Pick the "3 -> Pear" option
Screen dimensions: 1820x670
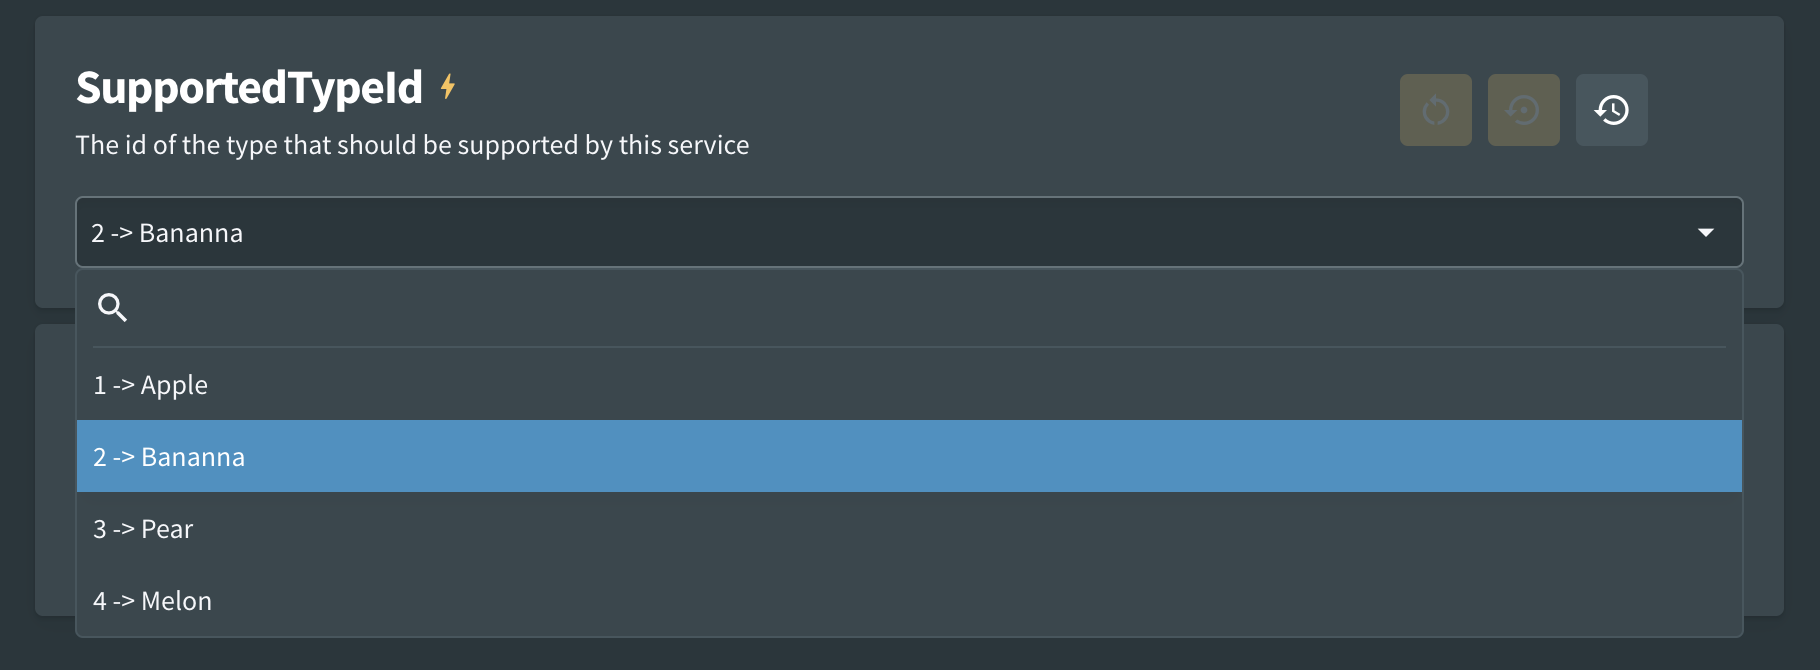909,528
